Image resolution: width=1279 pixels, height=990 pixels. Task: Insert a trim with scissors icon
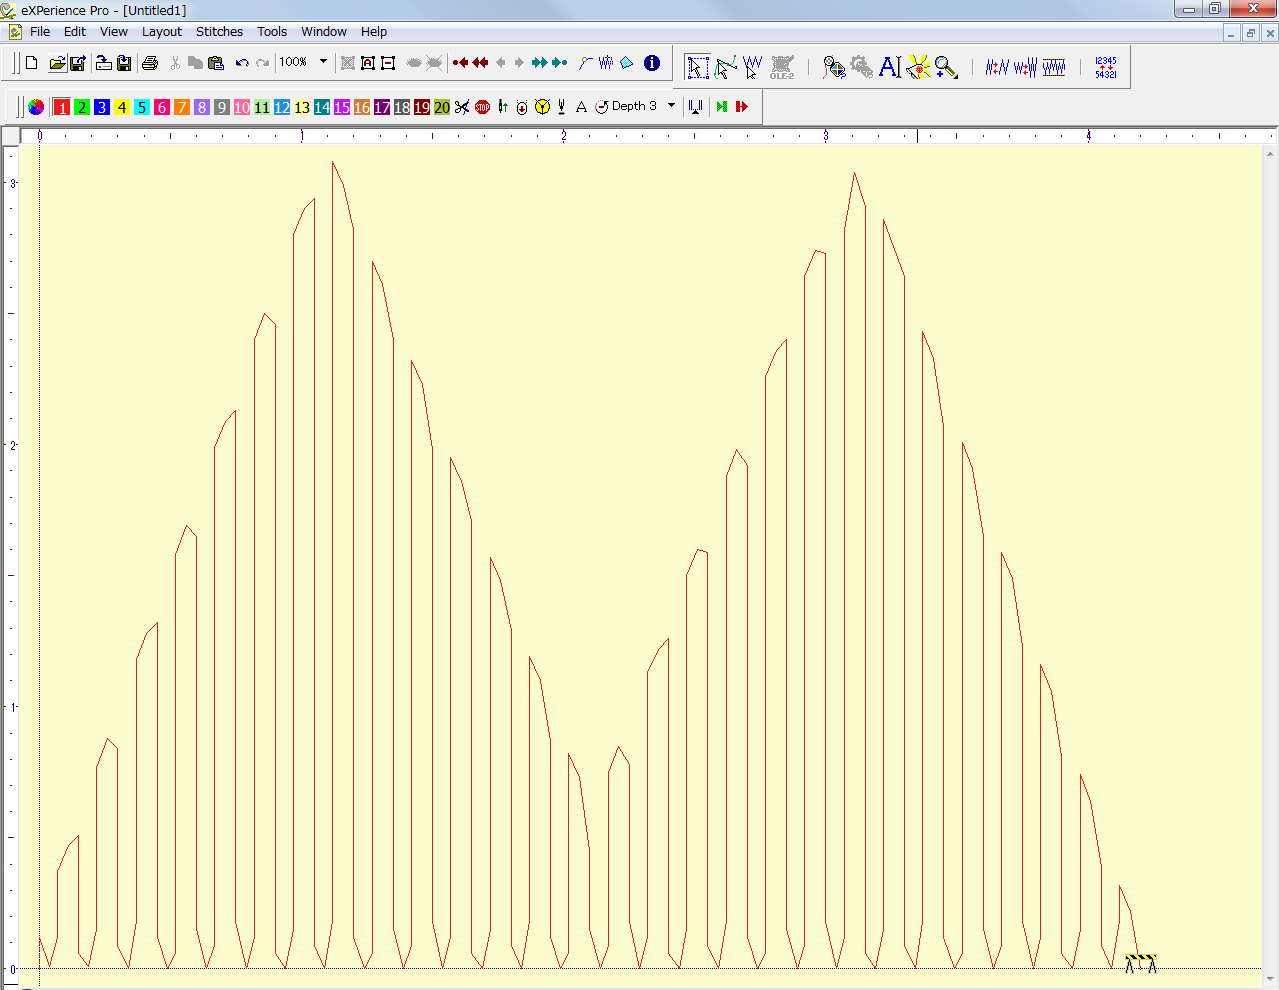(462, 107)
